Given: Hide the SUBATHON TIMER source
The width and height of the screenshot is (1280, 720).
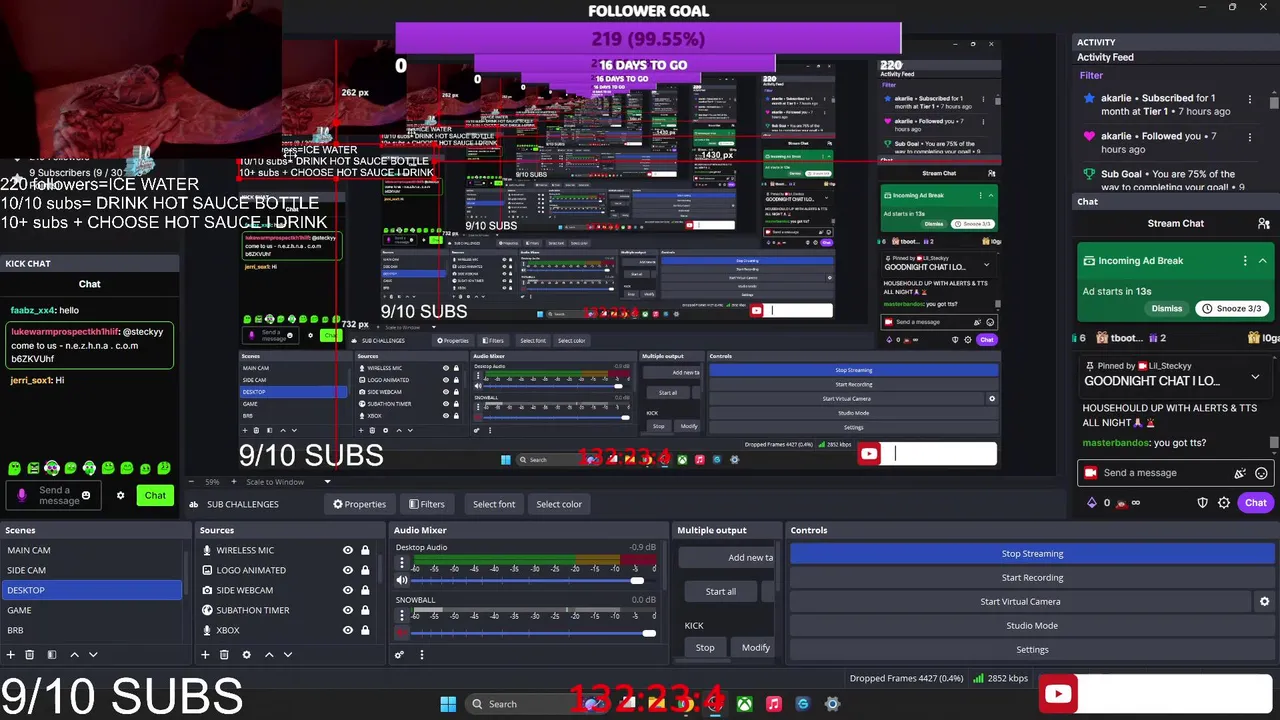Looking at the screenshot, I should 348,610.
